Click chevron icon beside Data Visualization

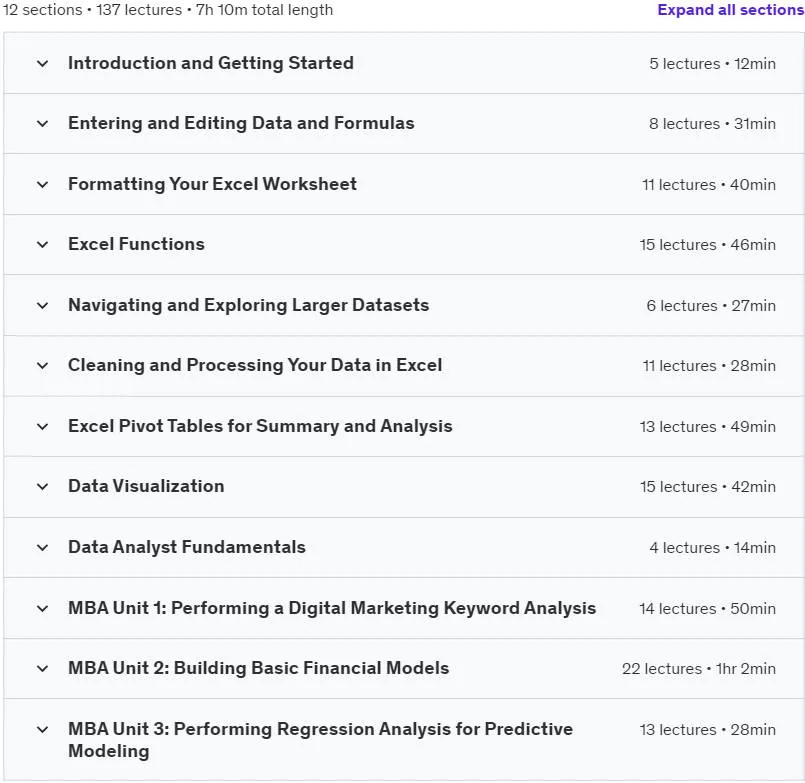point(43,486)
